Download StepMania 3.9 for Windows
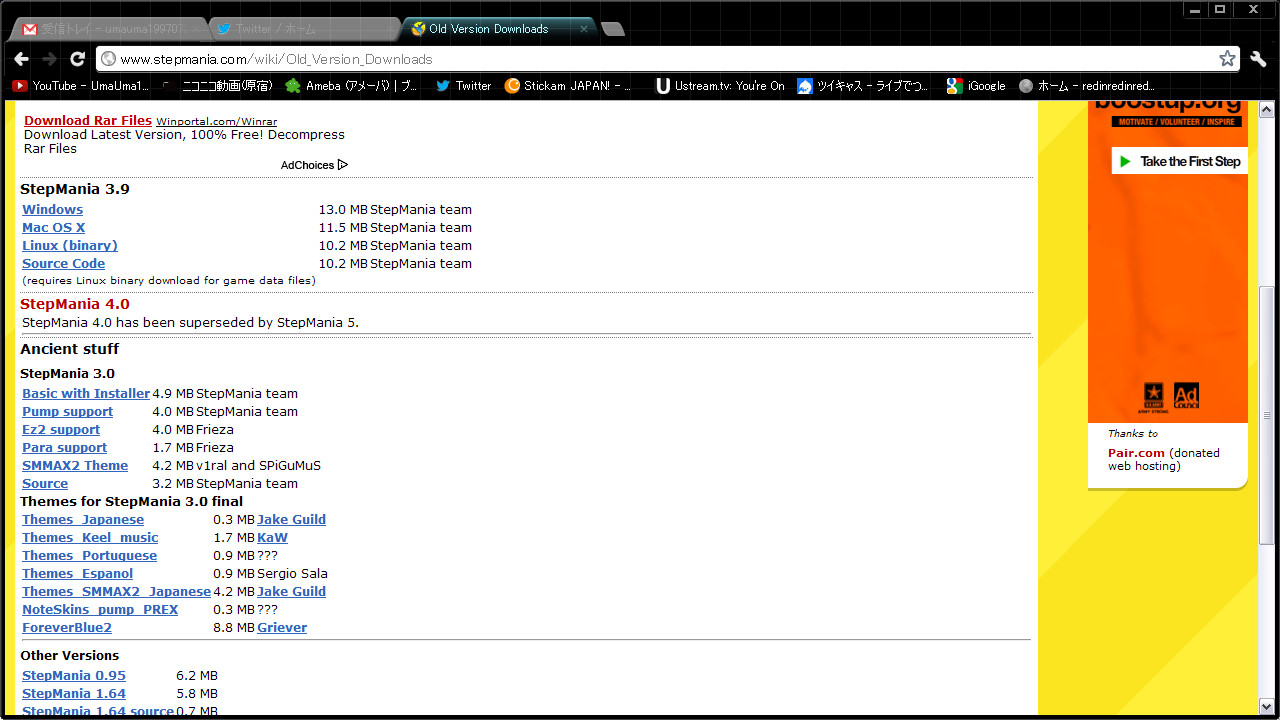The width and height of the screenshot is (1280, 720). pos(53,210)
